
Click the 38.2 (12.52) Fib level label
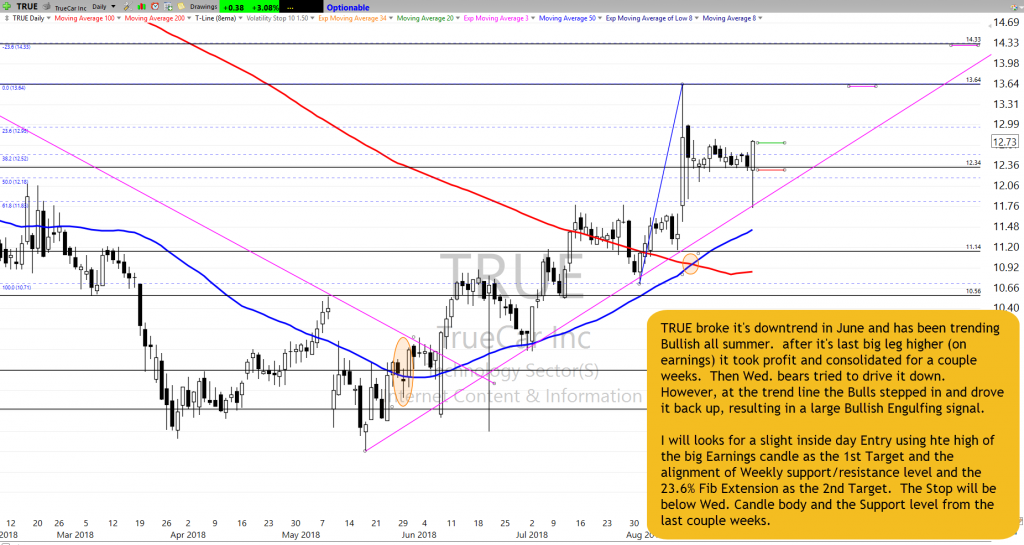[15, 159]
